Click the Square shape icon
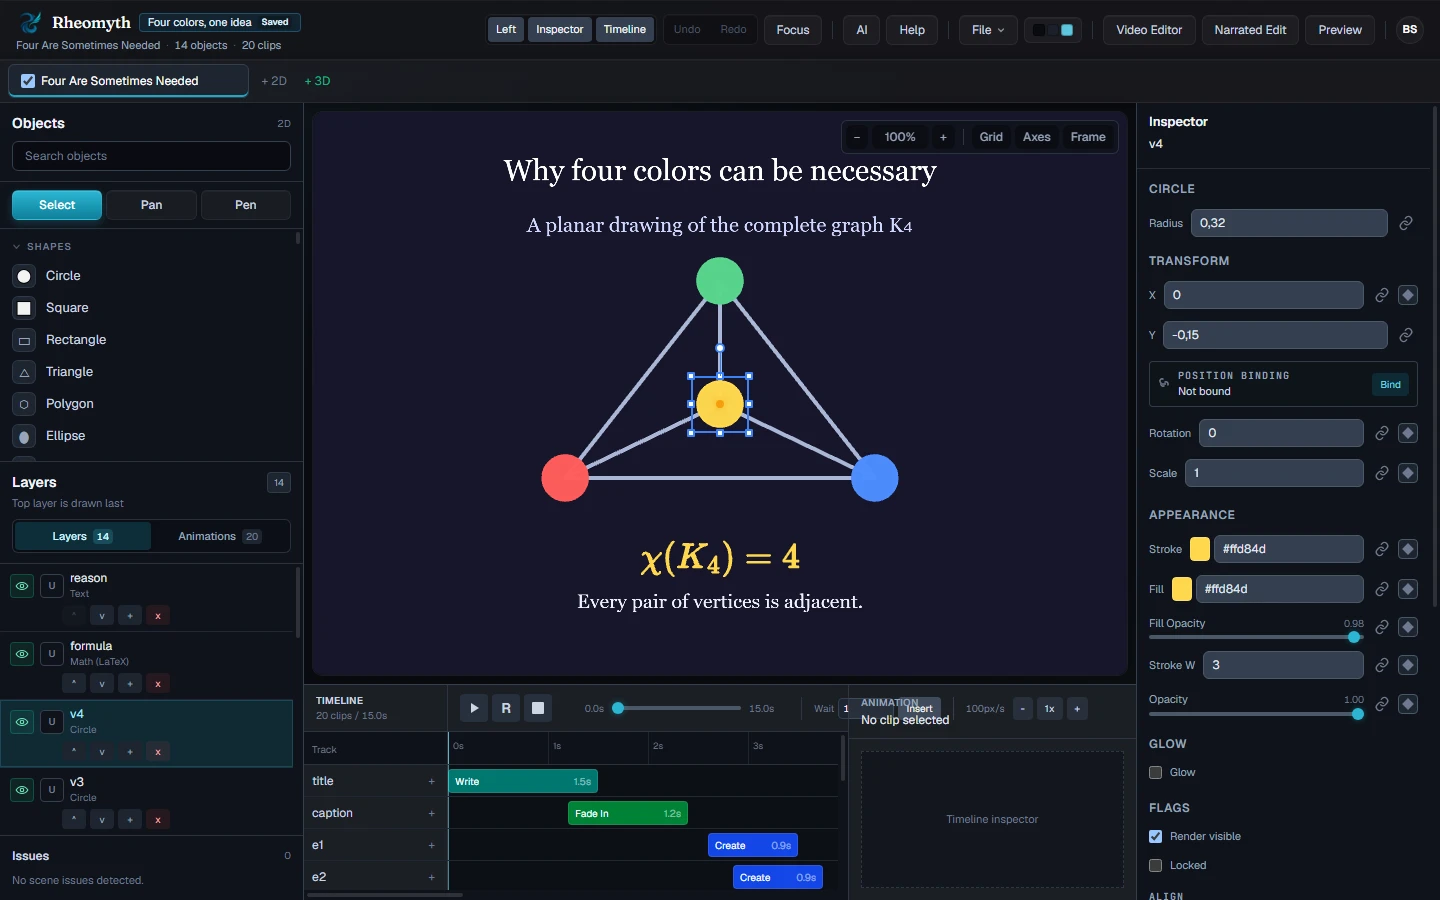1440x900 pixels. point(24,308)
